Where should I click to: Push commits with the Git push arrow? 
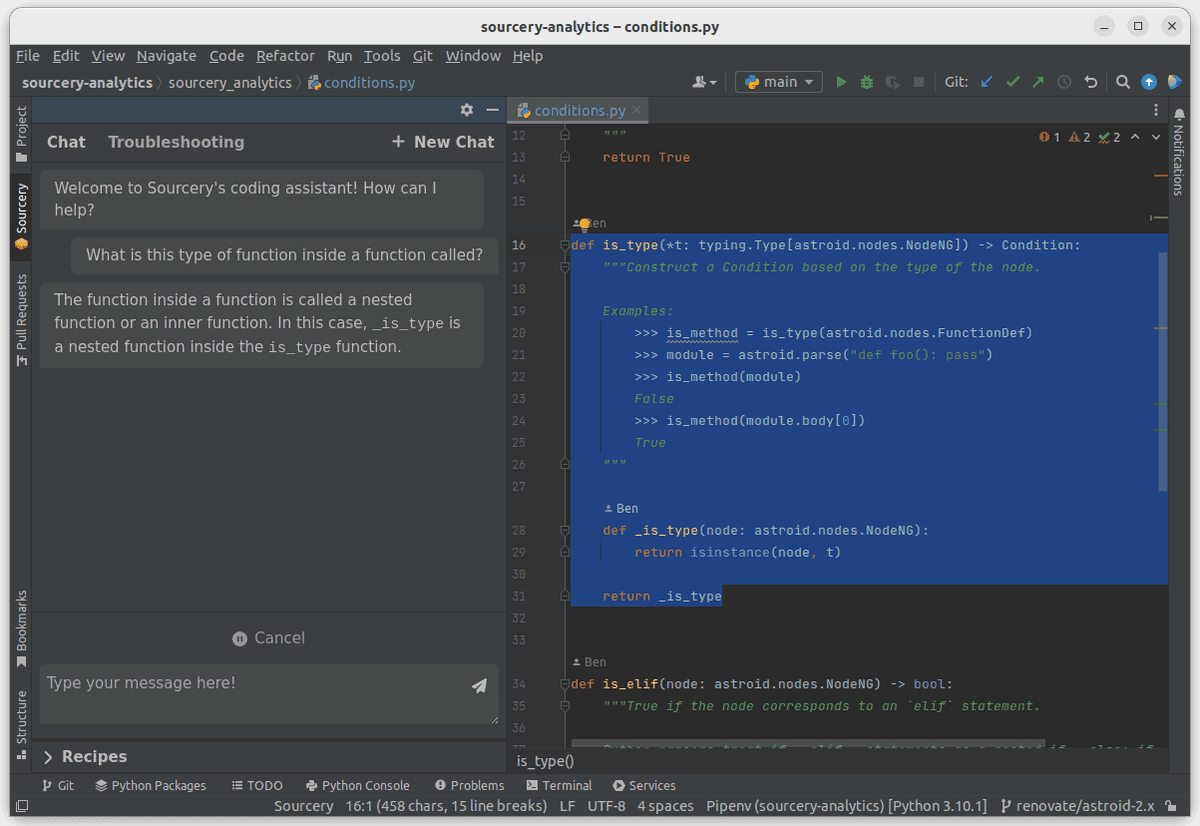(x=1038, y=82)
